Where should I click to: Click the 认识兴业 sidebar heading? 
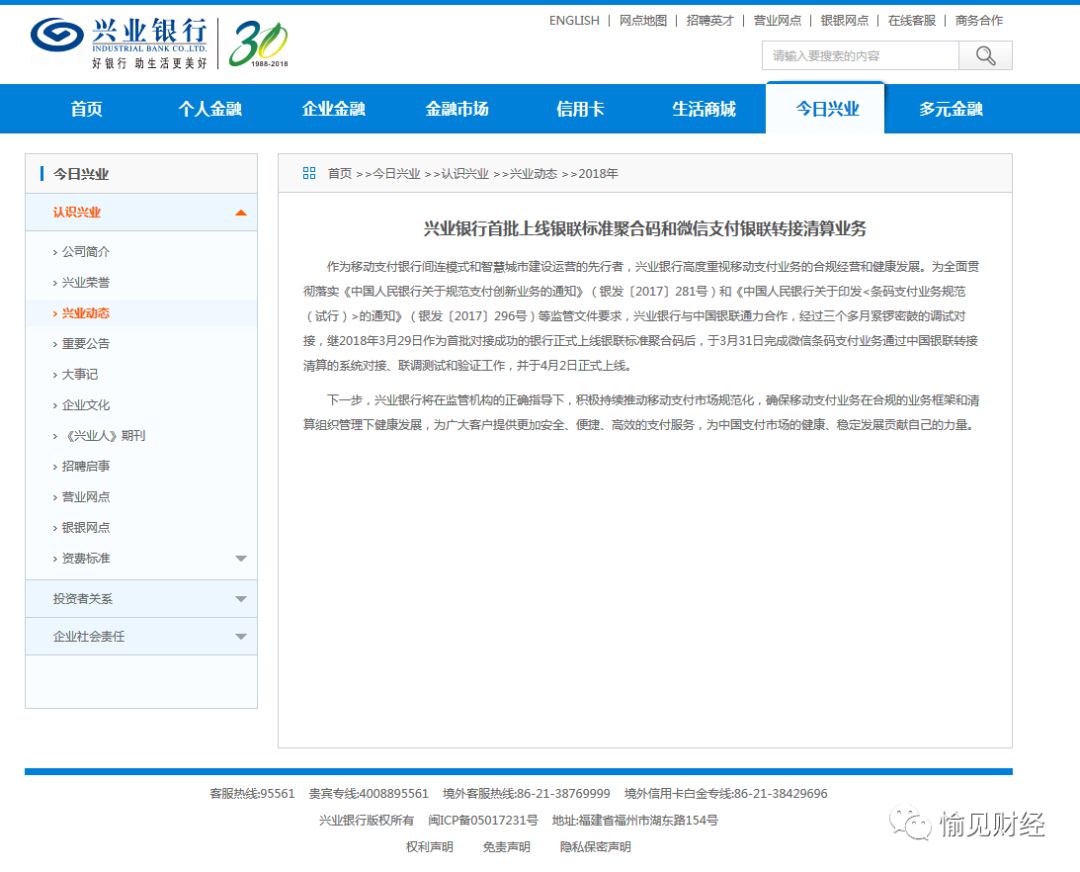pyautogui.click(x=76, y=212)
